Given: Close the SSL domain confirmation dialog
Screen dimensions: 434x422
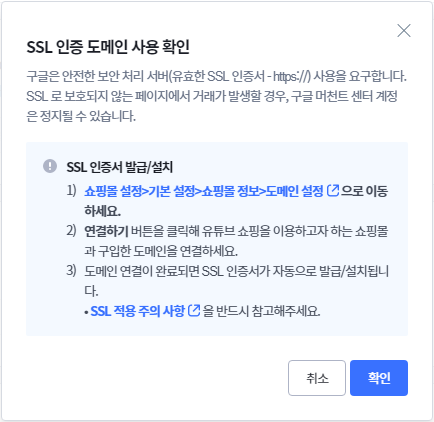Looking at the screenshot, I should [404, 31].
